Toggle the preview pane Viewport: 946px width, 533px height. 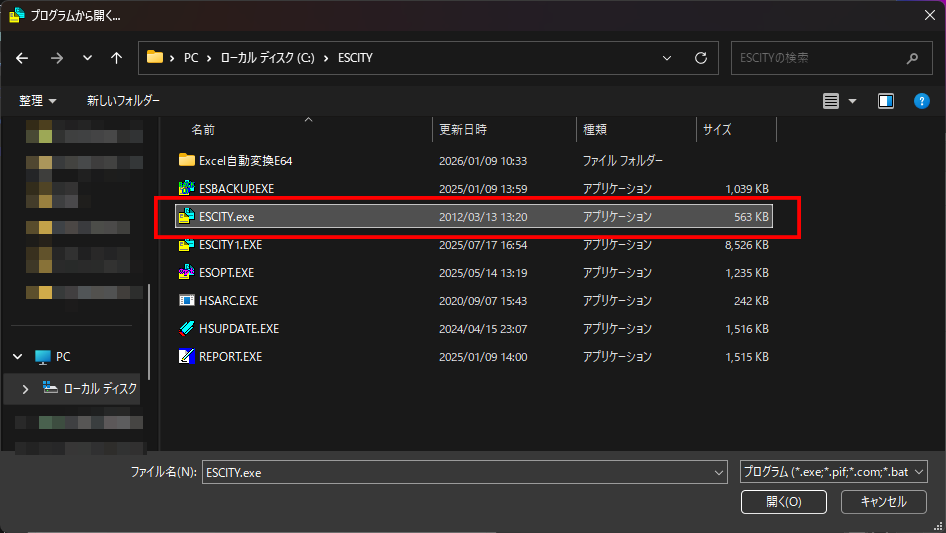point(886,101)
